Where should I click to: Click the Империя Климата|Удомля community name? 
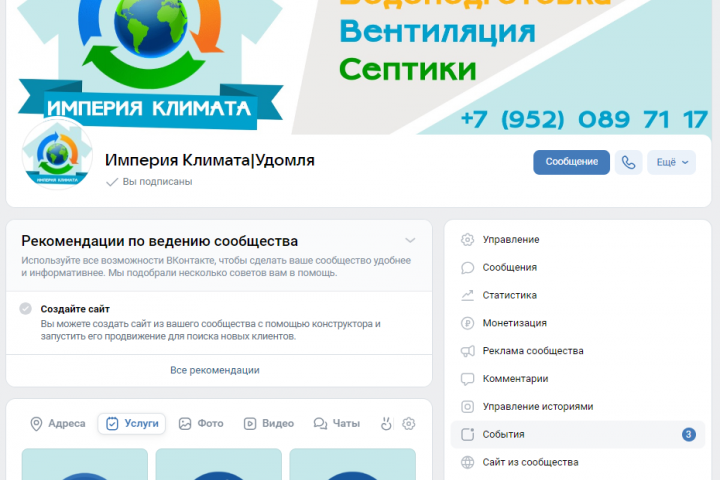pos(210,160)
